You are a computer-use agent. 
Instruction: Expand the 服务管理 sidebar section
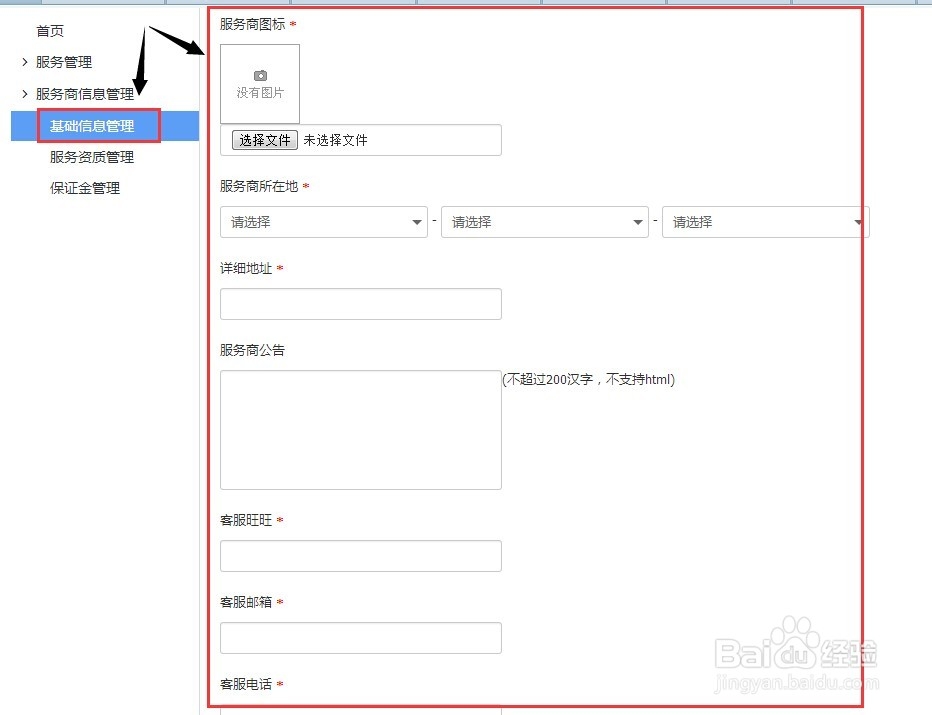(x=66, y=62)
